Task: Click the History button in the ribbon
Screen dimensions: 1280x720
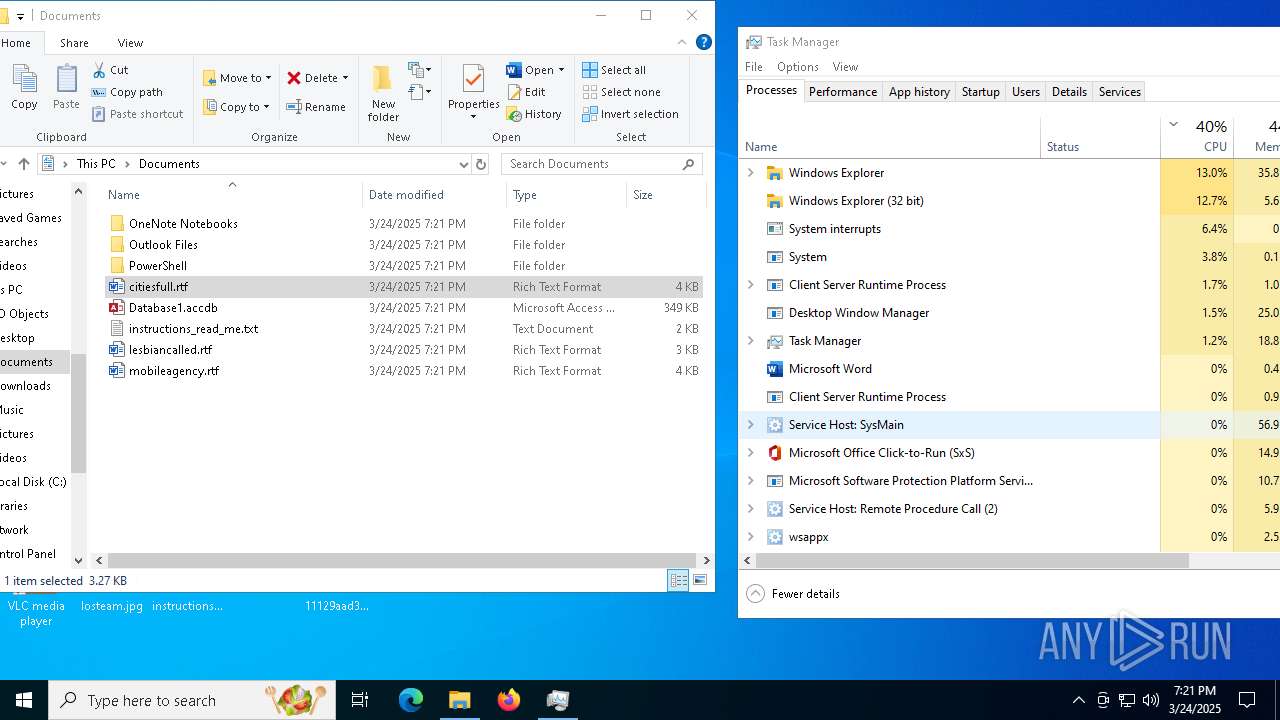Action: [534, 114]
